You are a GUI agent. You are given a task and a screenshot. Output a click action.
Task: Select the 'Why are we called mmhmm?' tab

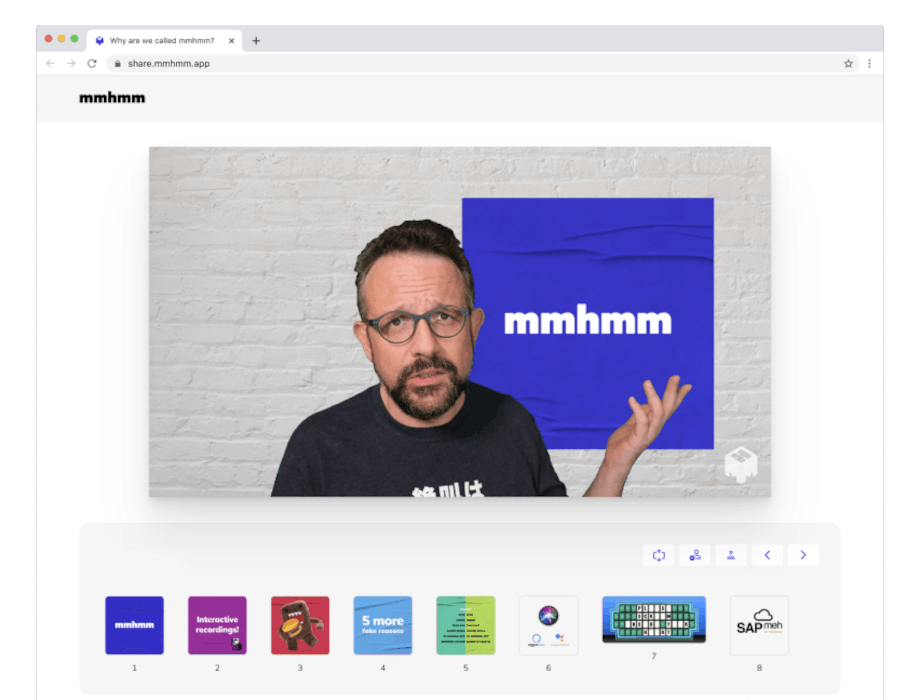[164, 40]
